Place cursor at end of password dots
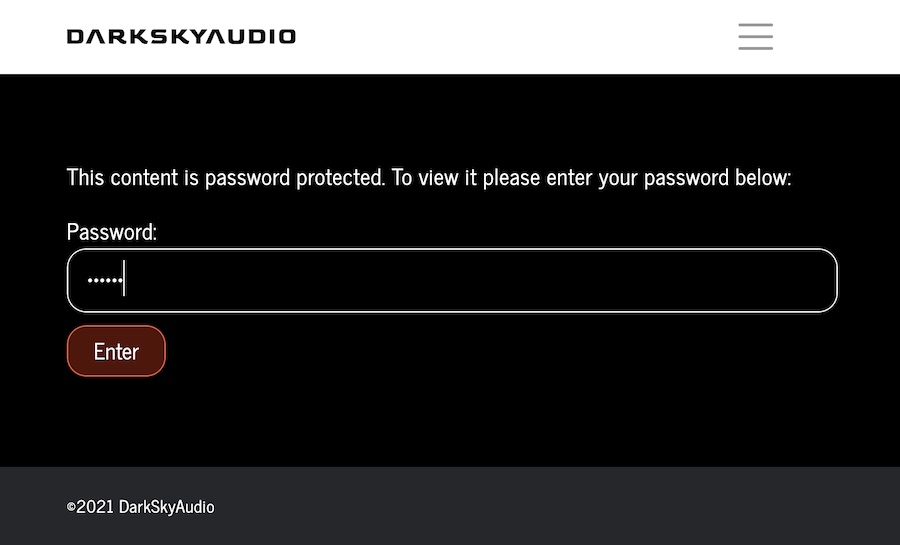This screenshot has height=545, width=900. pyautogui.click(x=124, y=279)
